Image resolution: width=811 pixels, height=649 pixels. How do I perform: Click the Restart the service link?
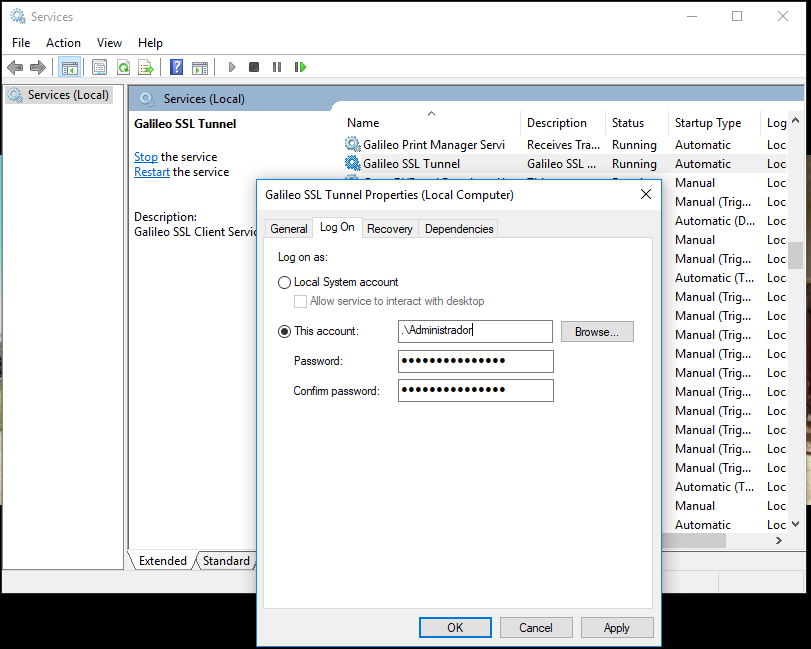[152, 172]
